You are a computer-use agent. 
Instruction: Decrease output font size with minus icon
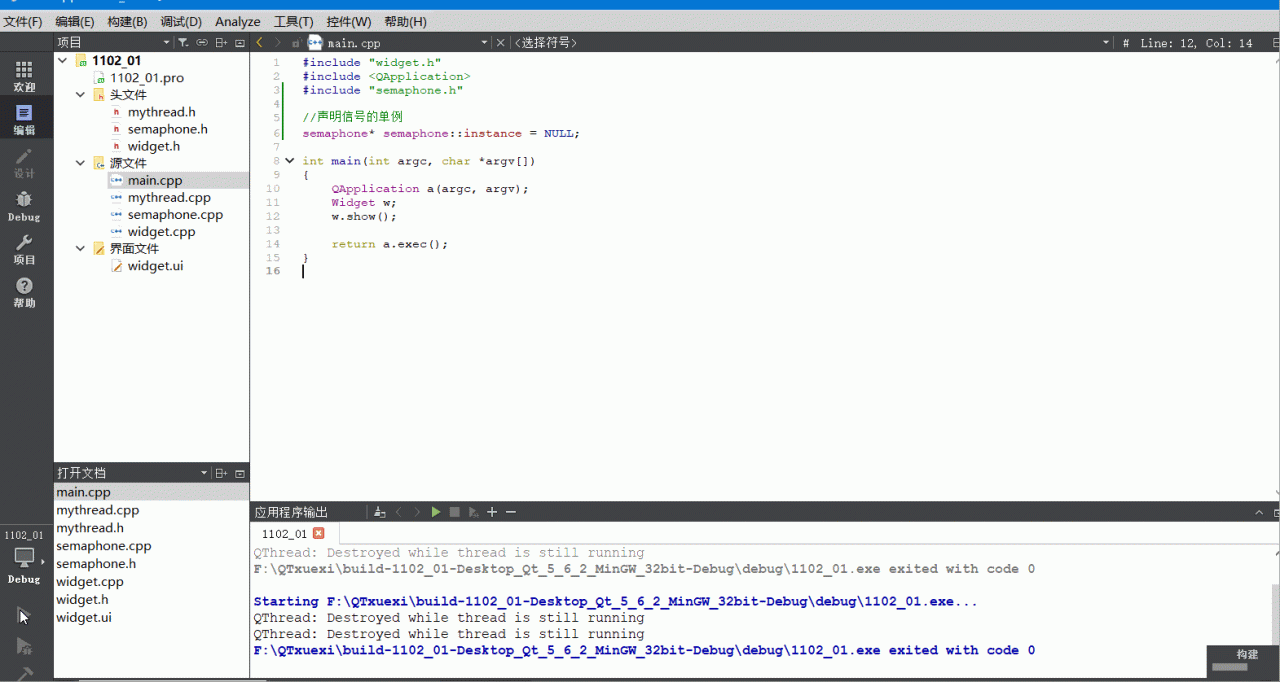tap(510, 512)
